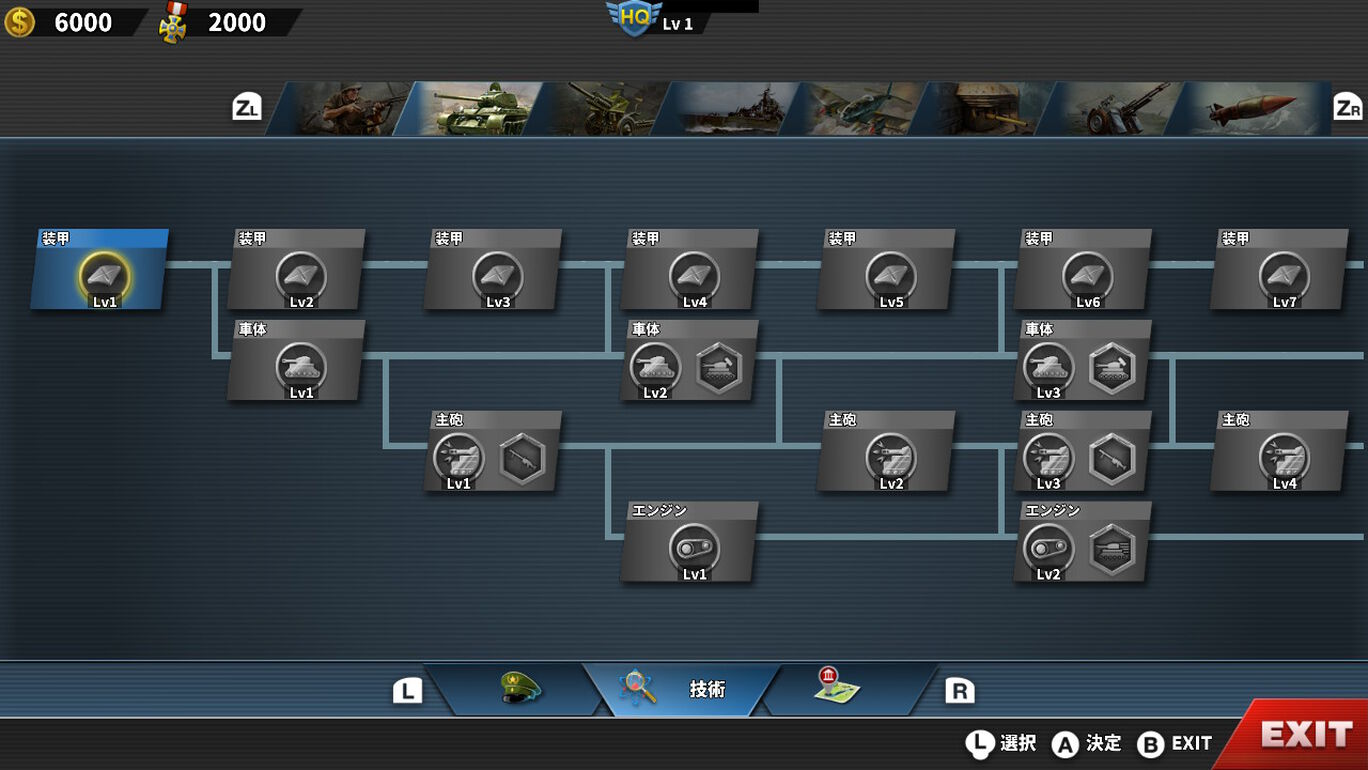Switch to the map landmark tab
1368x770 pixels.
[838, 689]
